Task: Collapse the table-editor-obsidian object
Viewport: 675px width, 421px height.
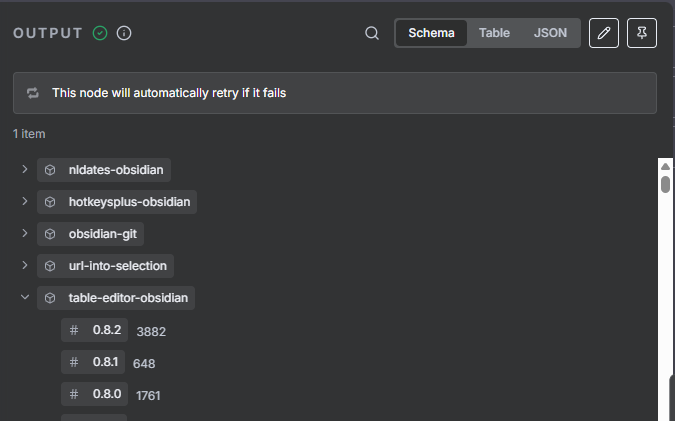Action: (x=25, y=297)
